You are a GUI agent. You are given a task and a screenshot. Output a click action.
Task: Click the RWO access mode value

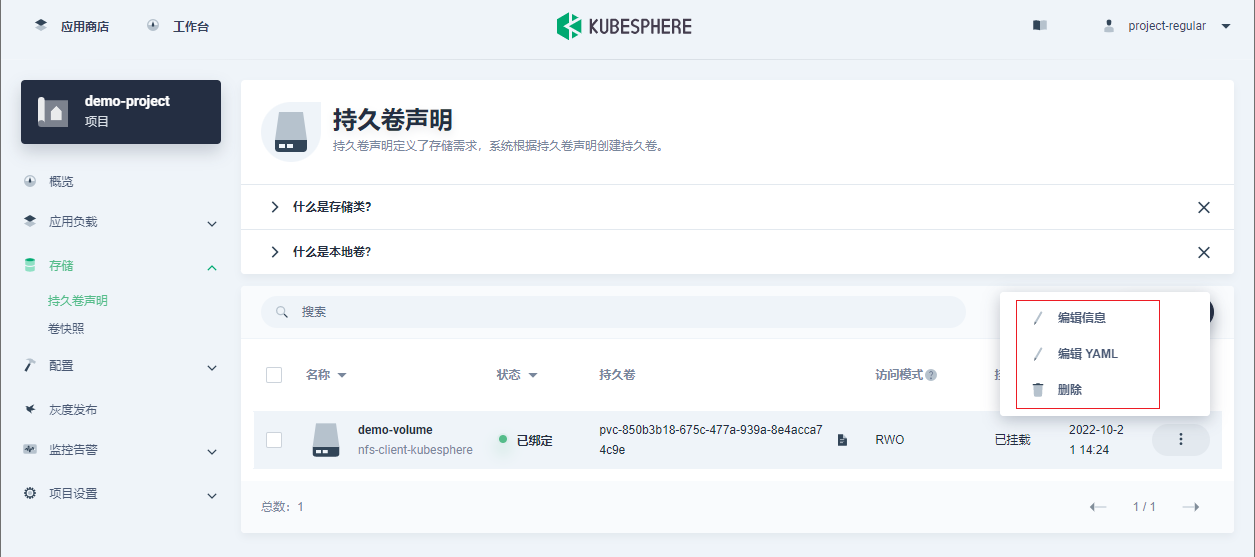pos(889,440)
